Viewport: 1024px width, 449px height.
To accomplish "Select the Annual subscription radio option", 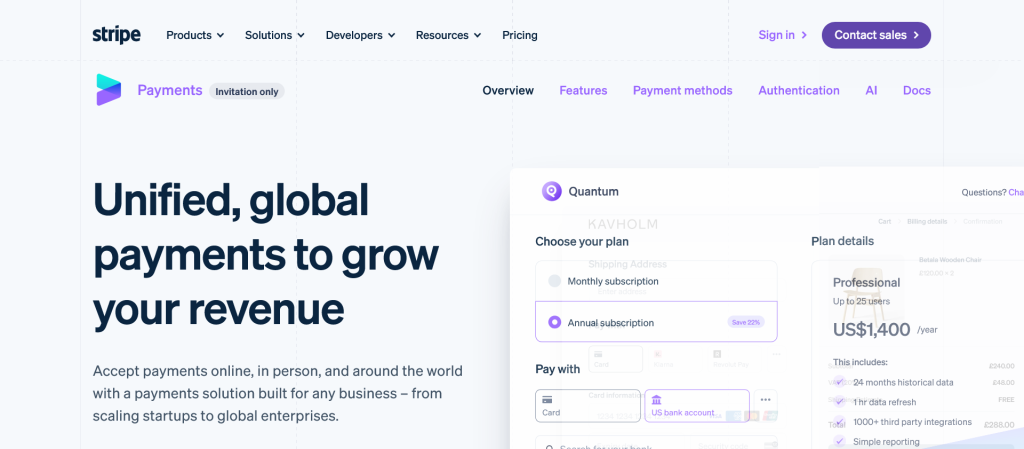I will pos(555,323).
